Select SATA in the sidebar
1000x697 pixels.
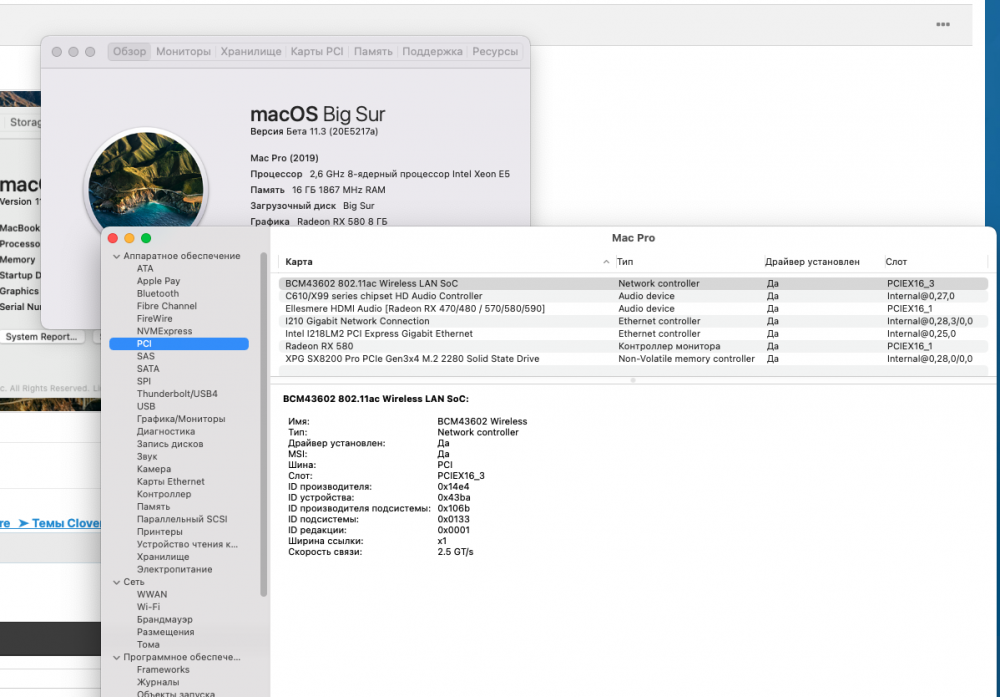click(148, 369)
